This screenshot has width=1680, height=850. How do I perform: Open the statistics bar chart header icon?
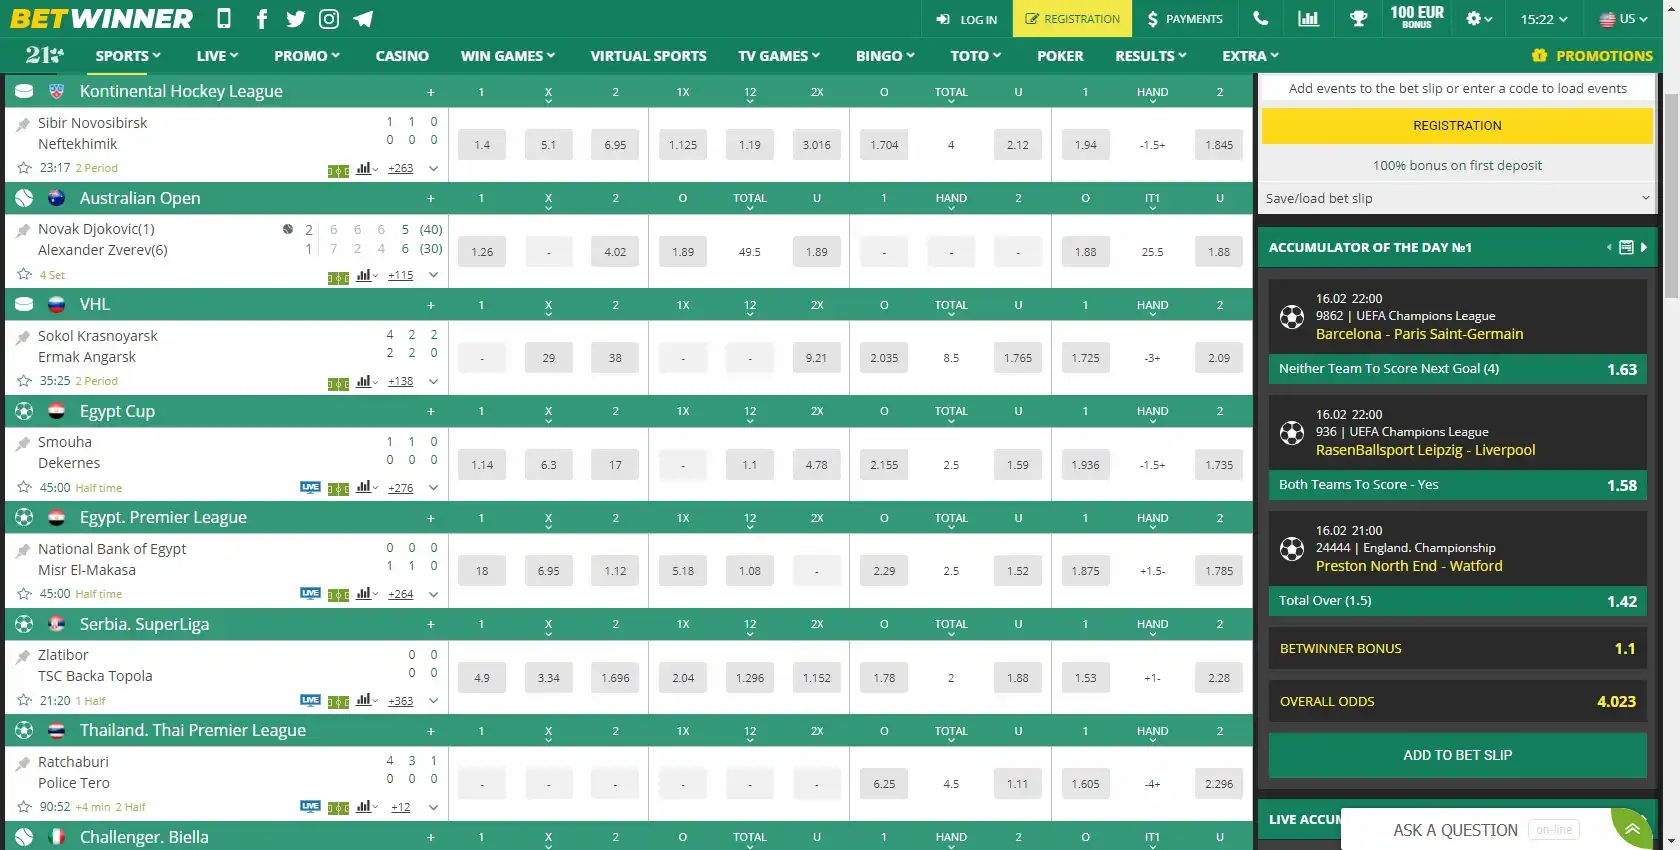[x=1308, y=18]
